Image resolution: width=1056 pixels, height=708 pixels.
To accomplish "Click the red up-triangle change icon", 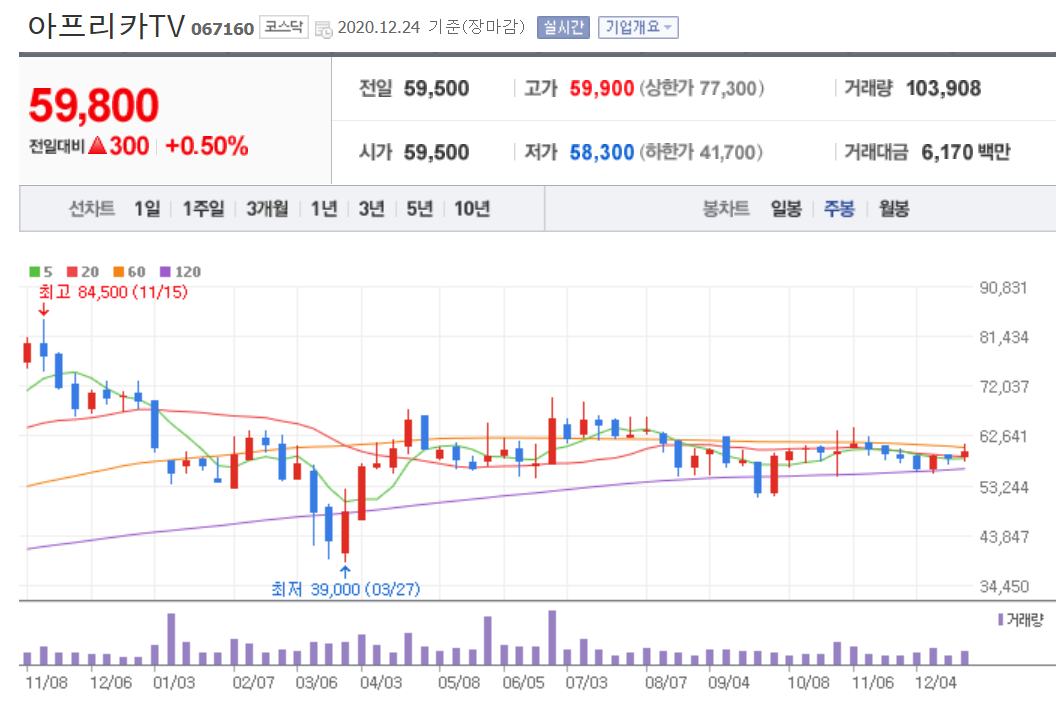I will pos(98,145).
